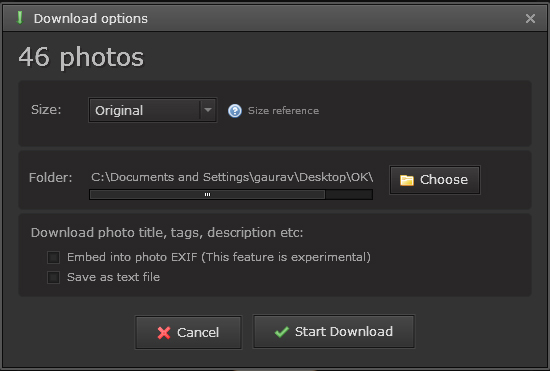This screenshot has height=371, width=550.
Task: Click the 'Original' size combo box text
Action: pyautogui.click(x=119, y=110)
